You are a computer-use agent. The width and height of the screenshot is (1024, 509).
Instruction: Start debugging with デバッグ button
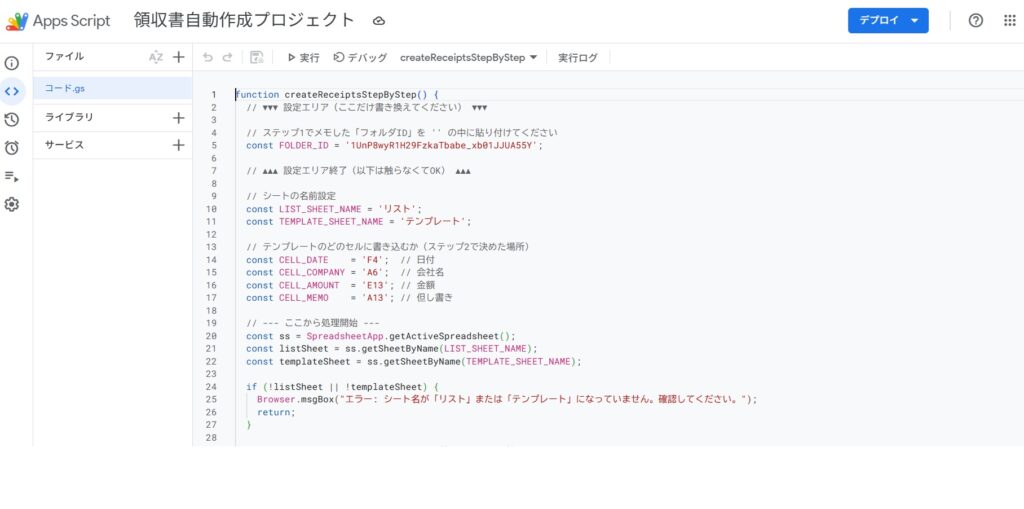360,58
